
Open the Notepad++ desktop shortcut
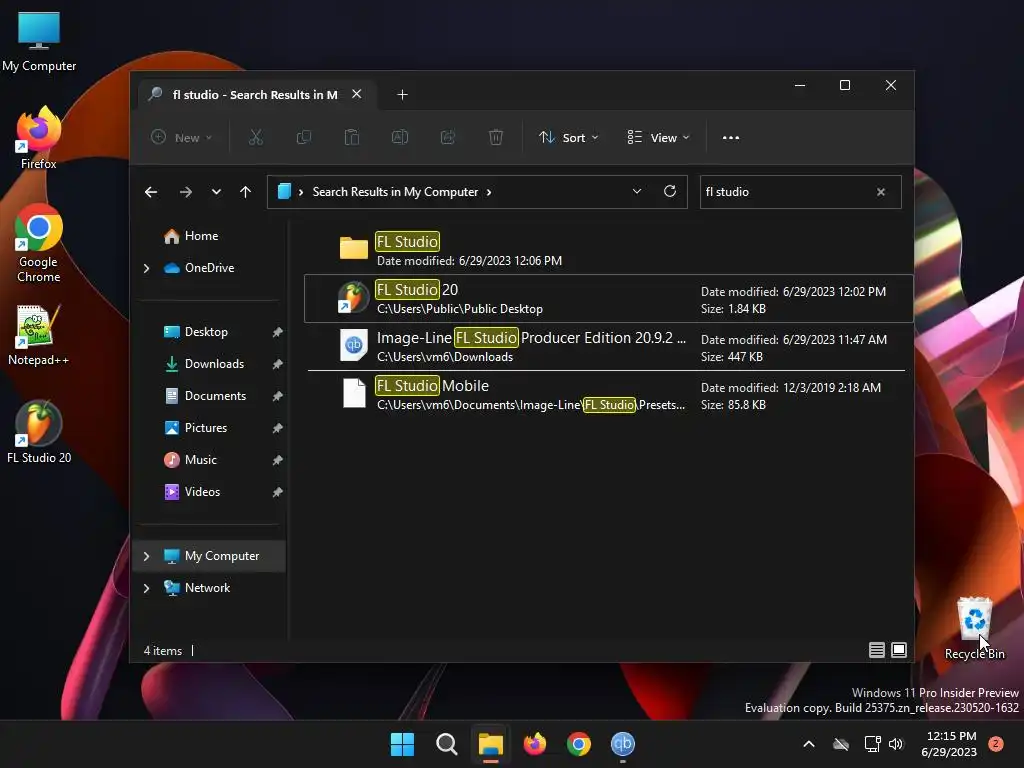[39, 334]
